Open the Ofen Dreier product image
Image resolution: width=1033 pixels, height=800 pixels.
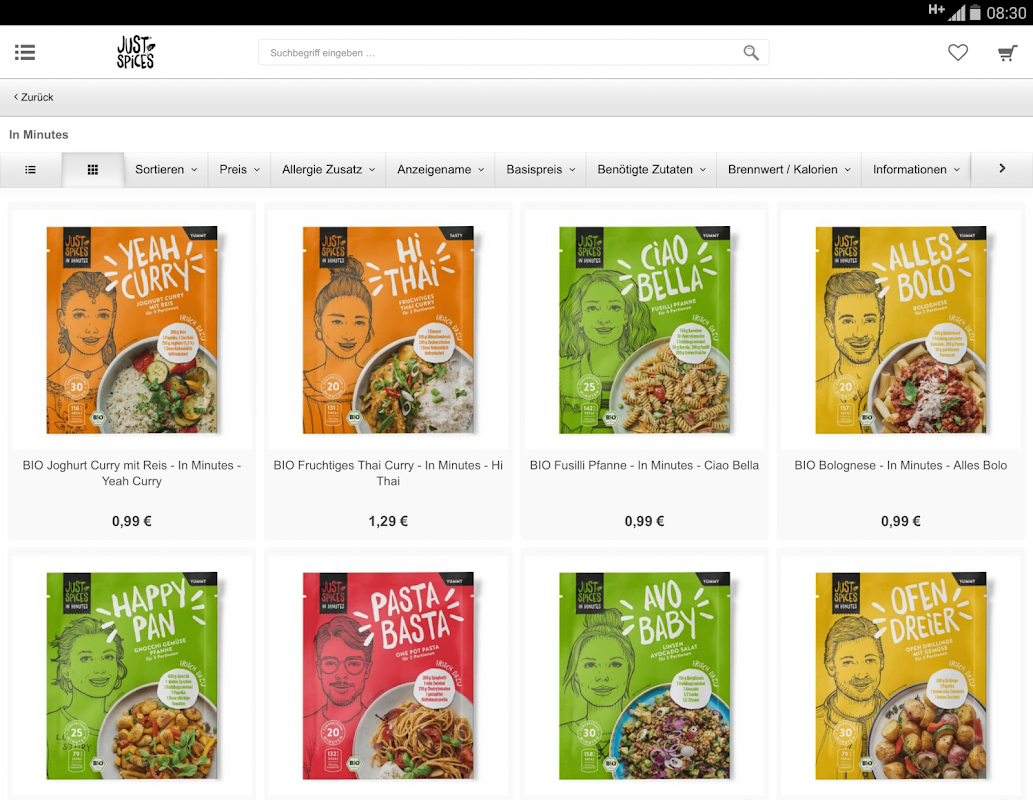point(901,675)
